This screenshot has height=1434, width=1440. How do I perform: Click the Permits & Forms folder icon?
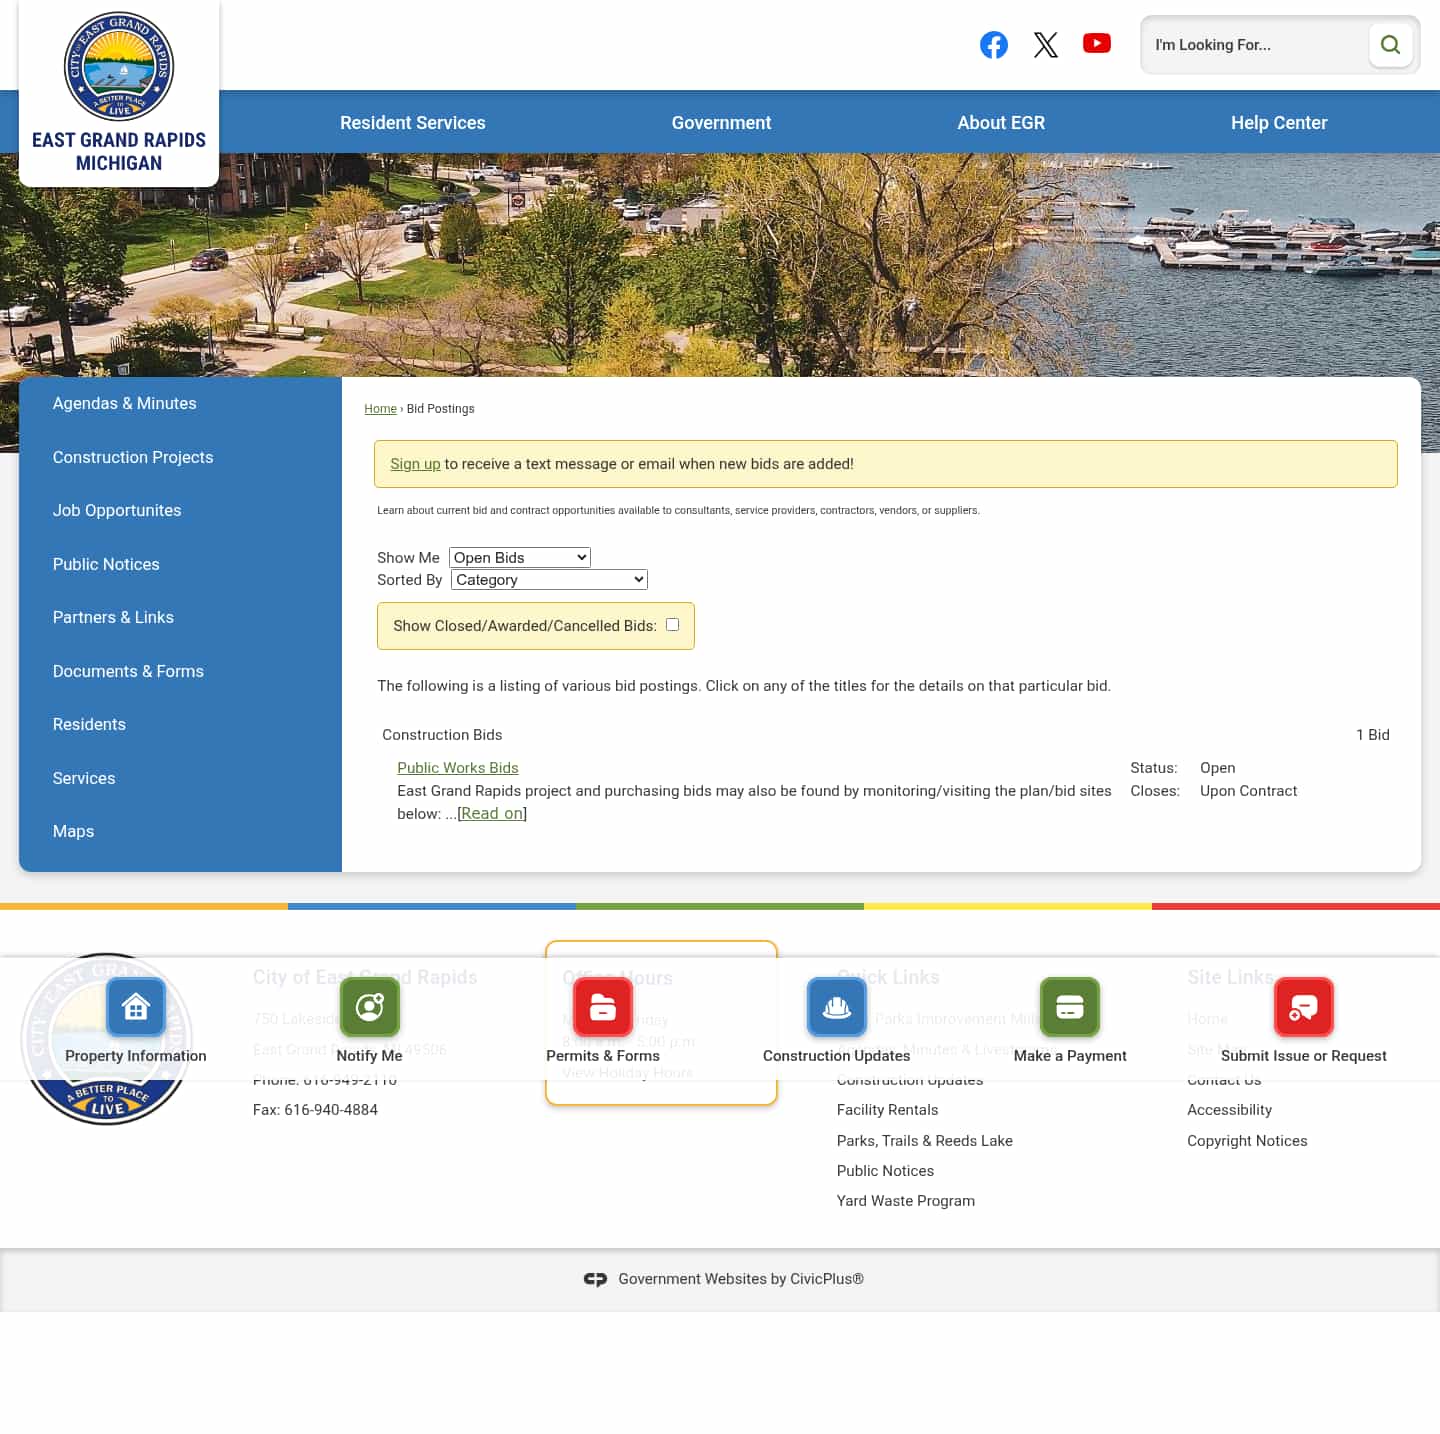point(602,1007)
